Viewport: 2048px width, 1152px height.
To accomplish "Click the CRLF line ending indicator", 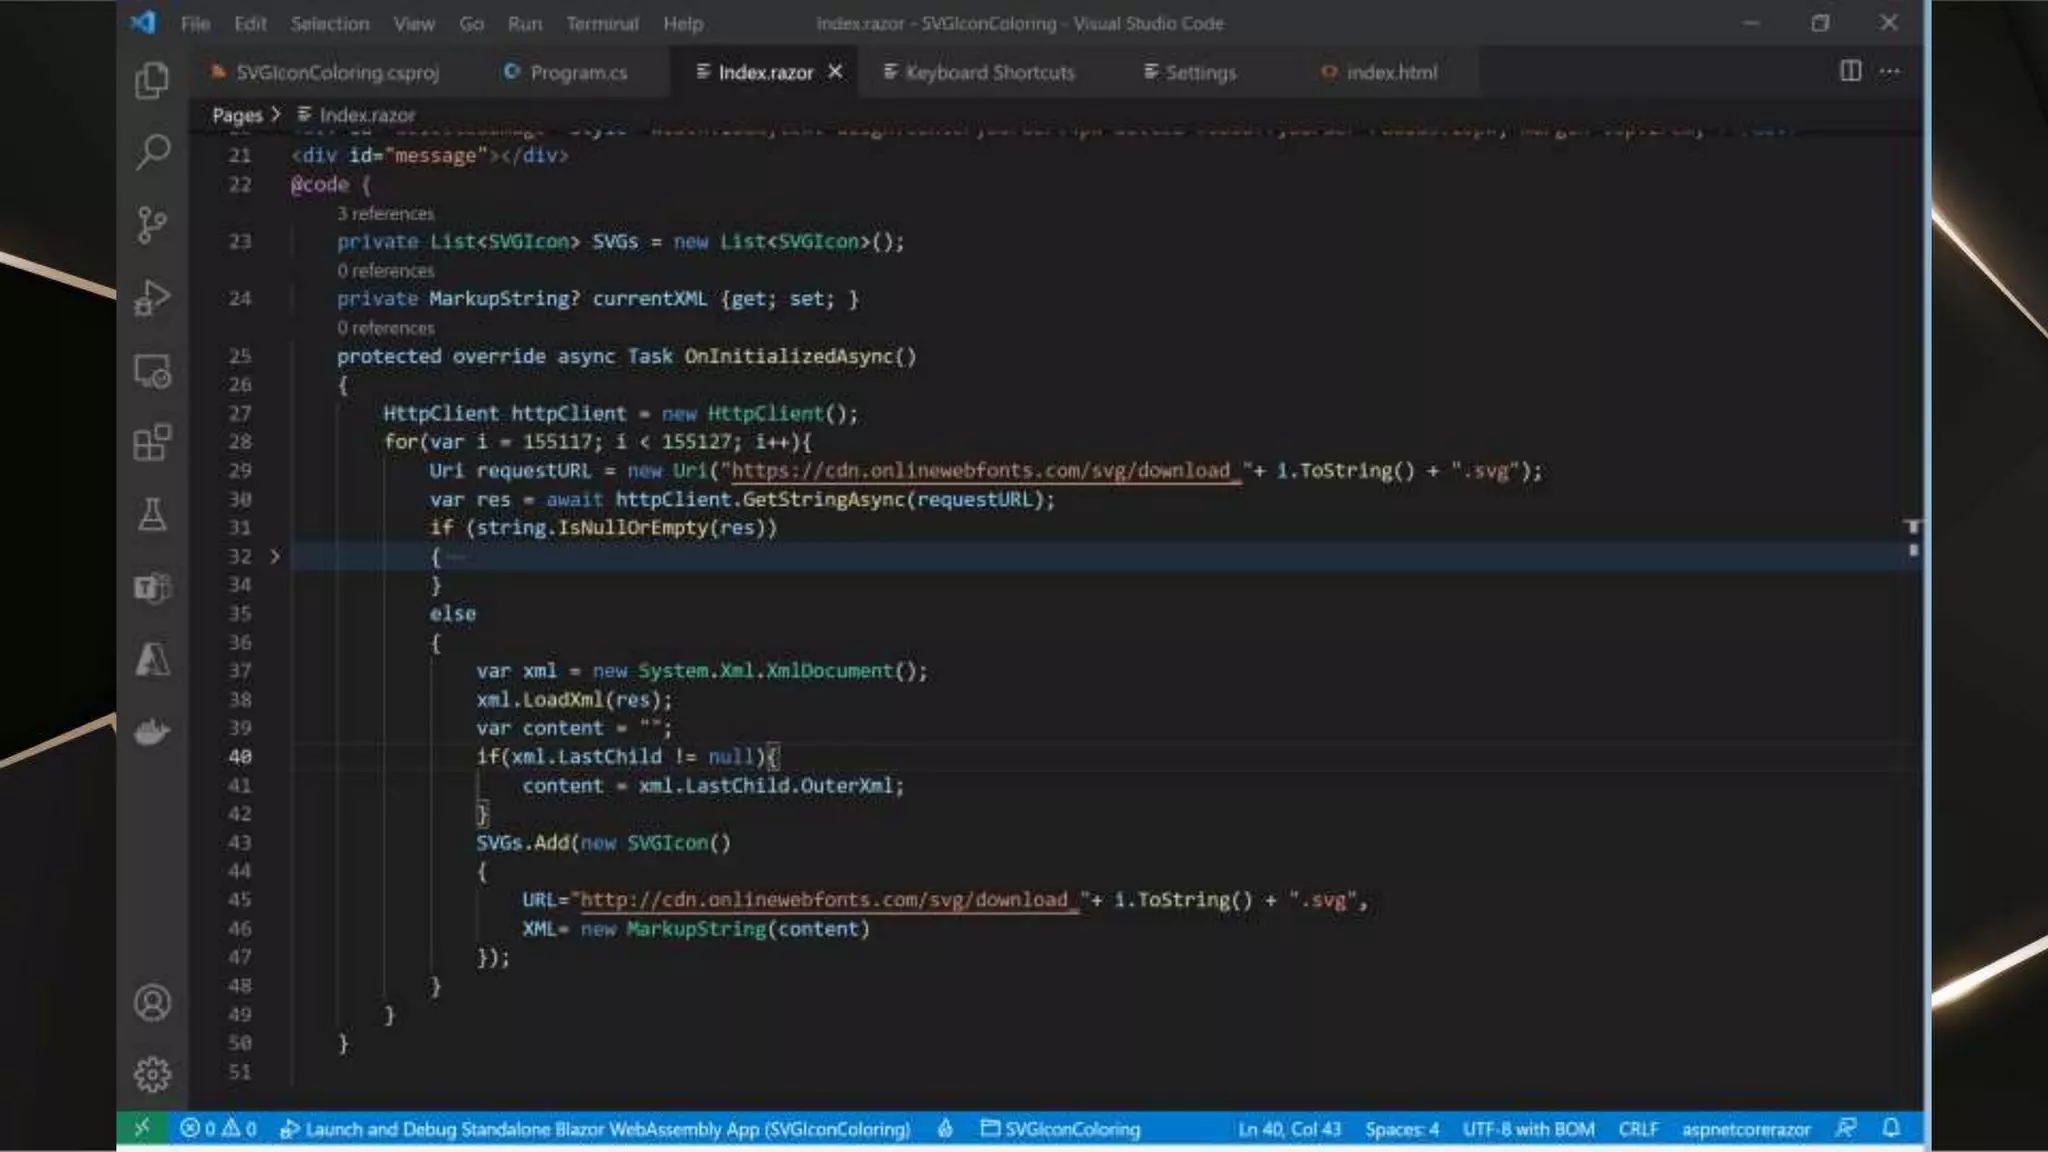I will [1638, 1129].
